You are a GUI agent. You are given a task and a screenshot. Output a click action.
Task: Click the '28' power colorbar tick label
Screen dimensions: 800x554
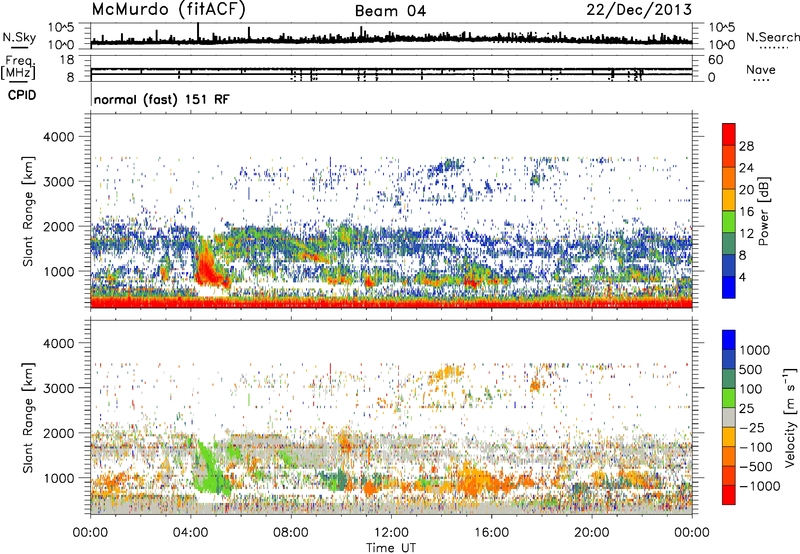coord(746,146)
